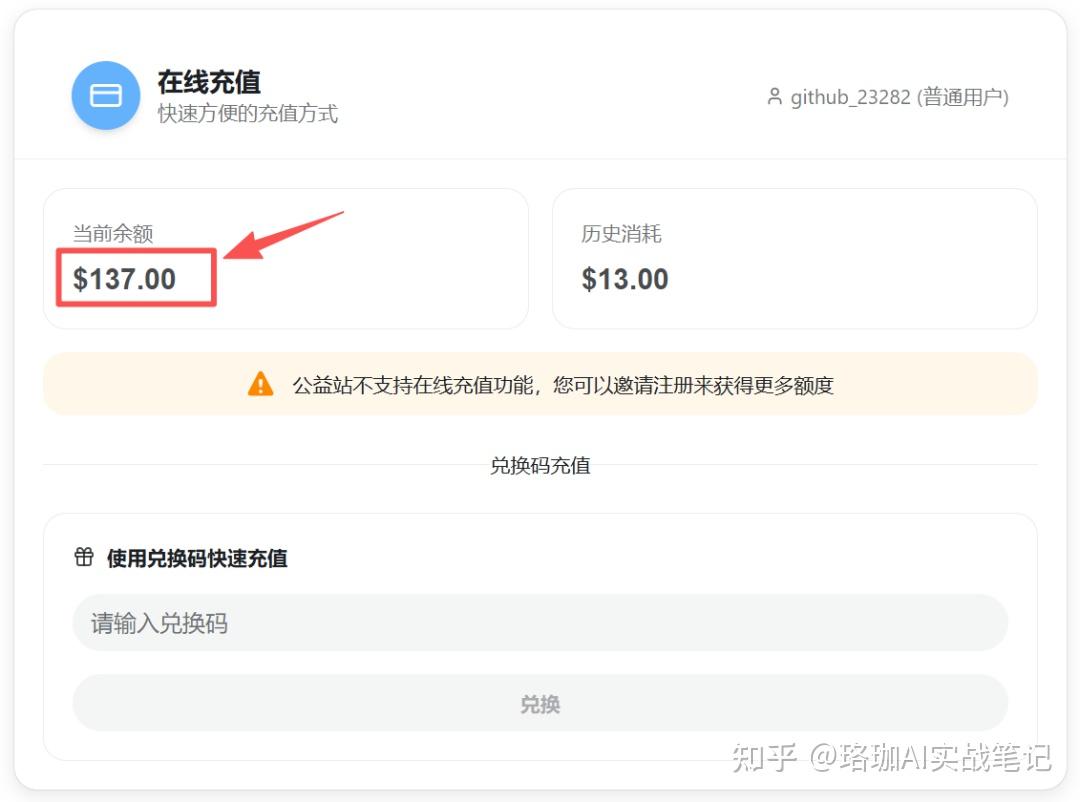Click the github_23282 username label
This screenshot has width=1080, height=802.
click(x=850, y=97)
